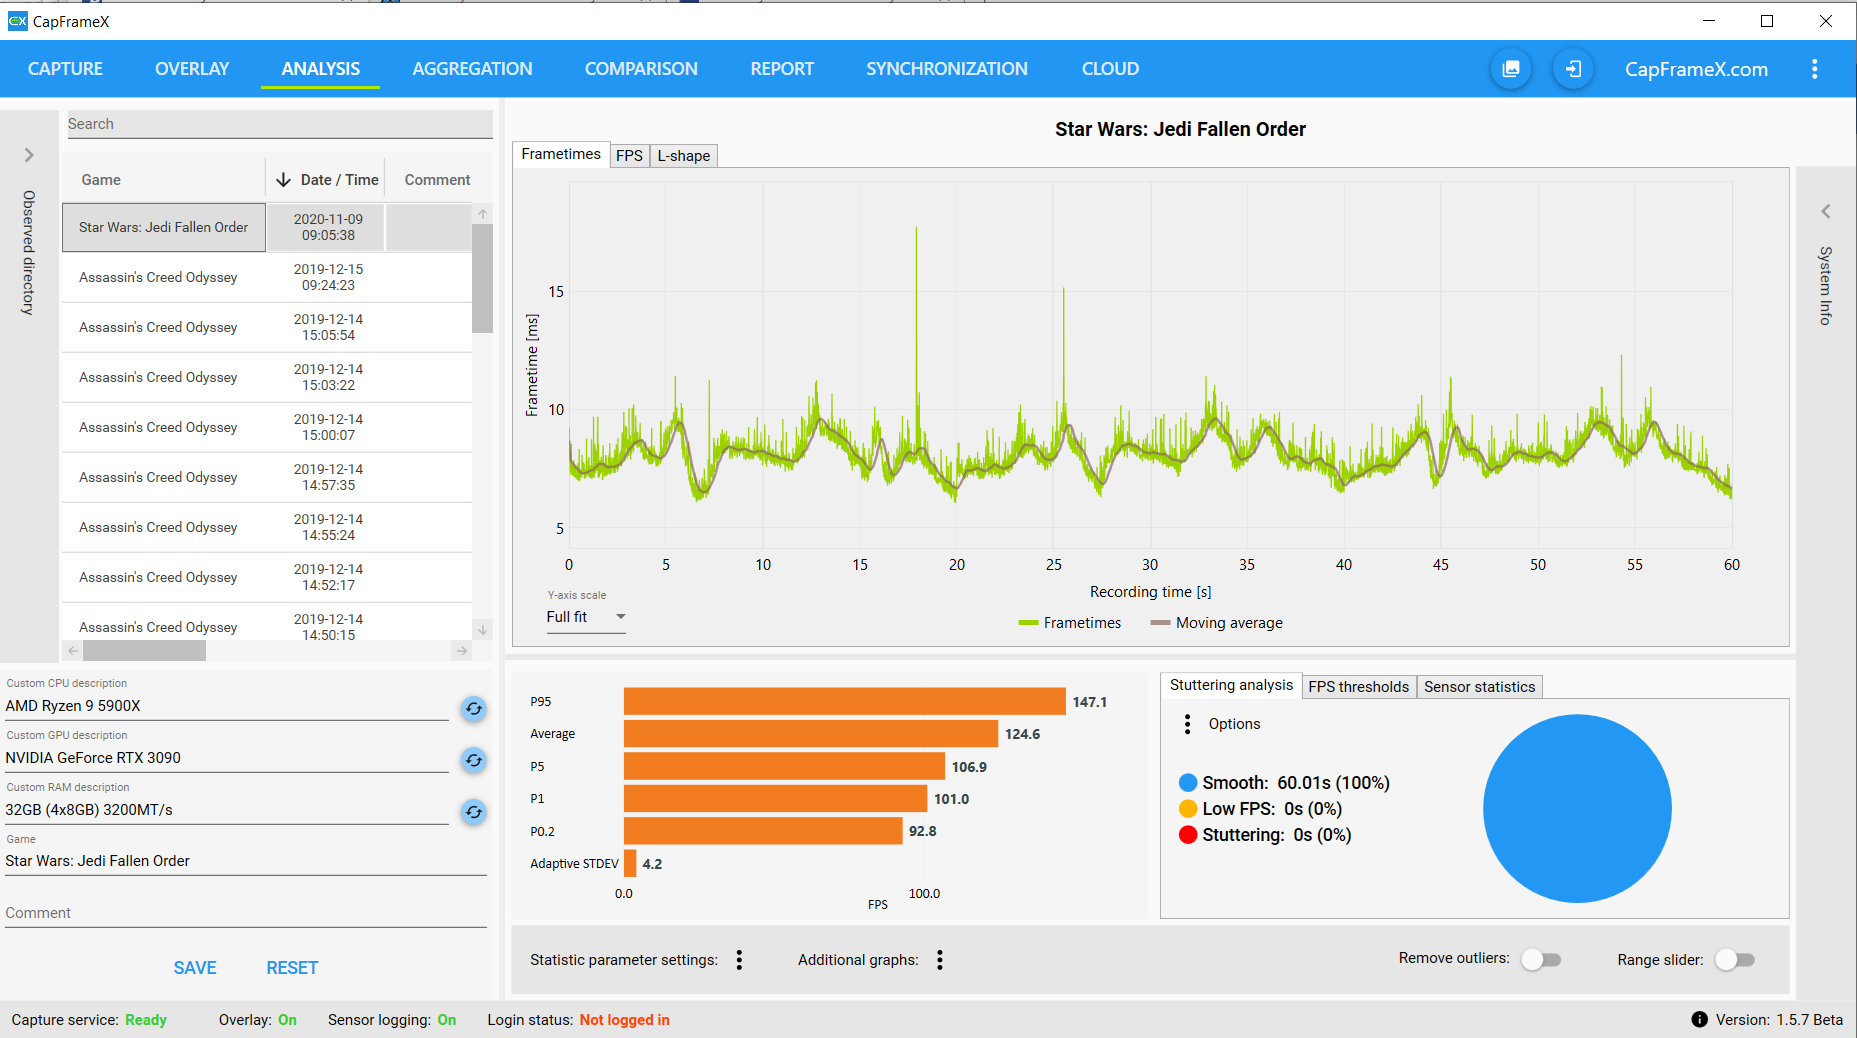Focus the Search records field
Viewport: 1857px width, 1038px height.
pyautogui.click(x=279, y=124)
